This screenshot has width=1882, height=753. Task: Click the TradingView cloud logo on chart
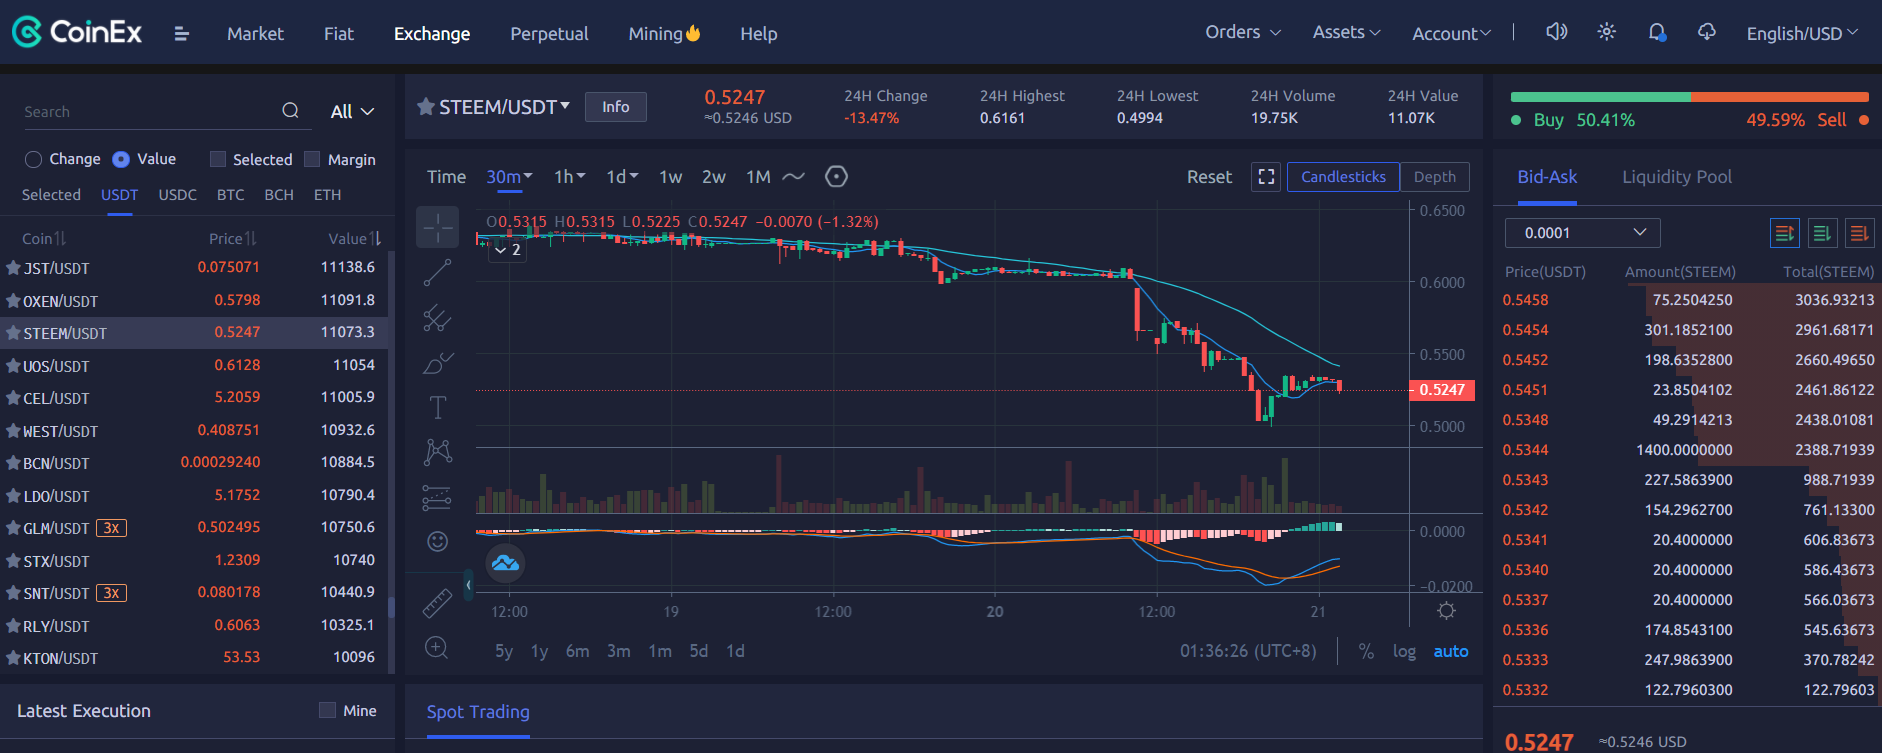pos(505,563)
